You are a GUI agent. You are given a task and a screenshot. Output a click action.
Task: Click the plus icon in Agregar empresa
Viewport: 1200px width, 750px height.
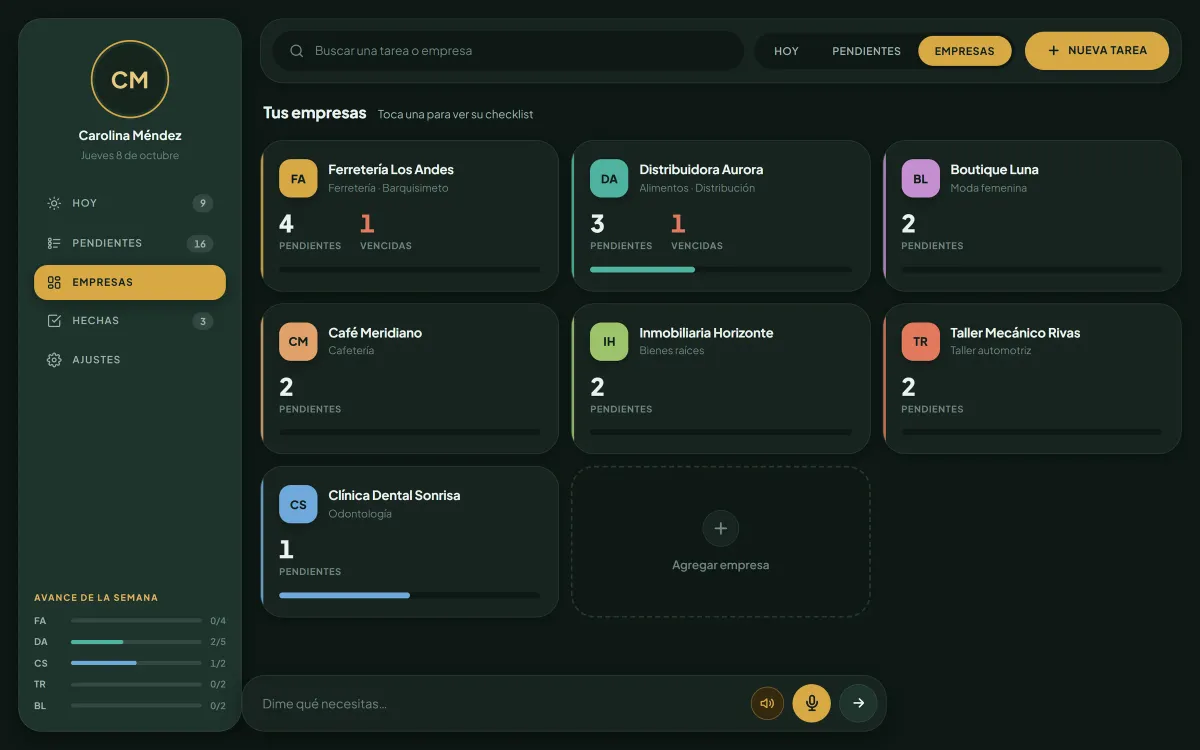[720, 528]
